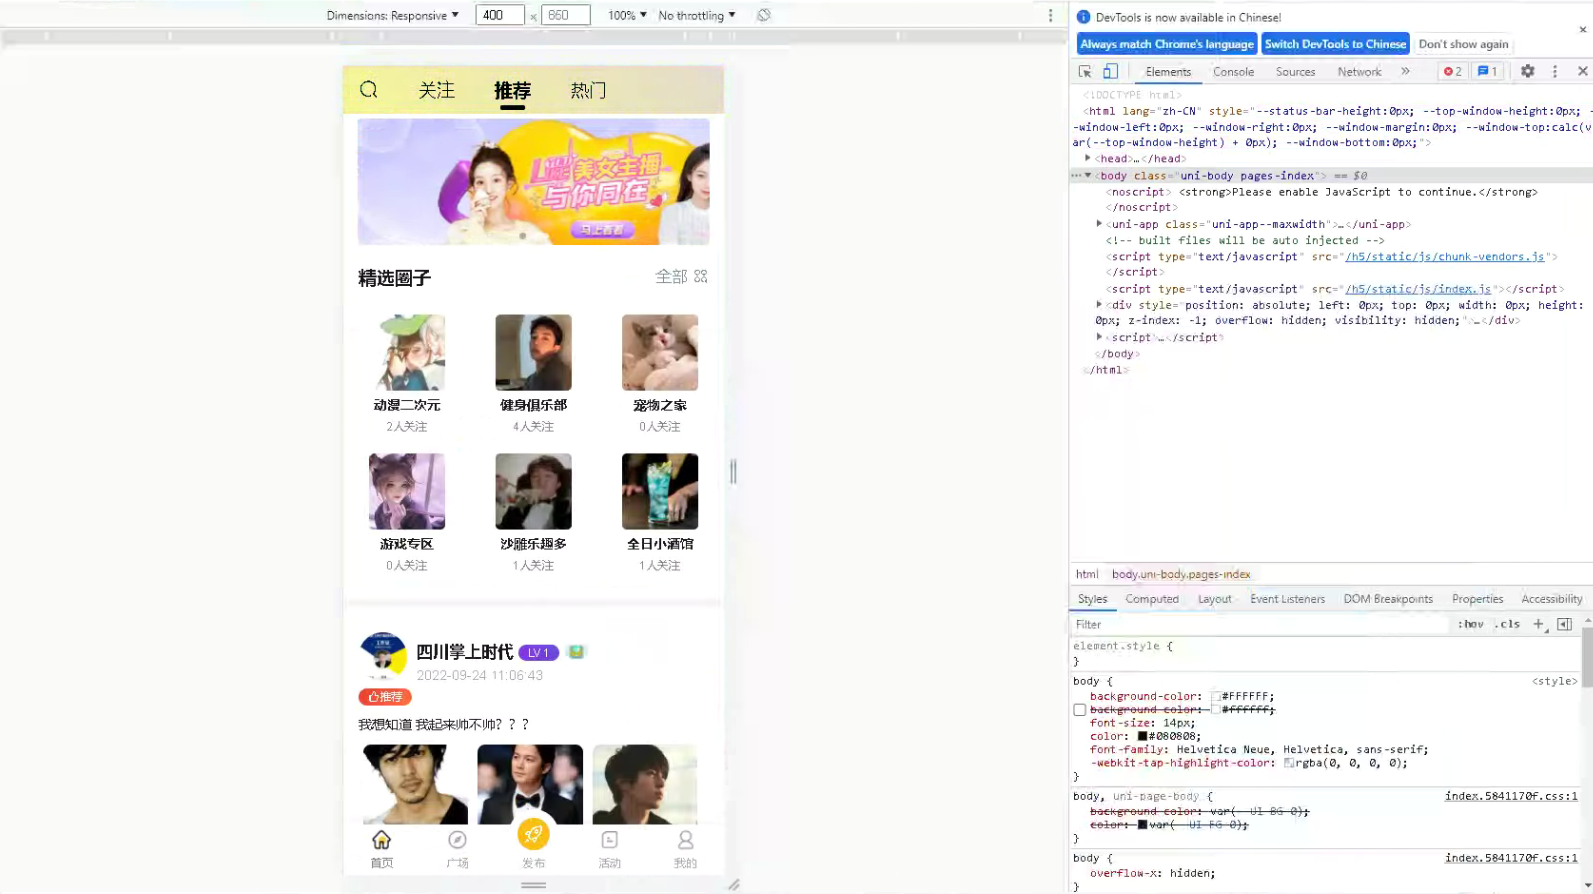Switch to the Network tab
The width and height of the screenshot is (1593, 894).
[1359, 71]
